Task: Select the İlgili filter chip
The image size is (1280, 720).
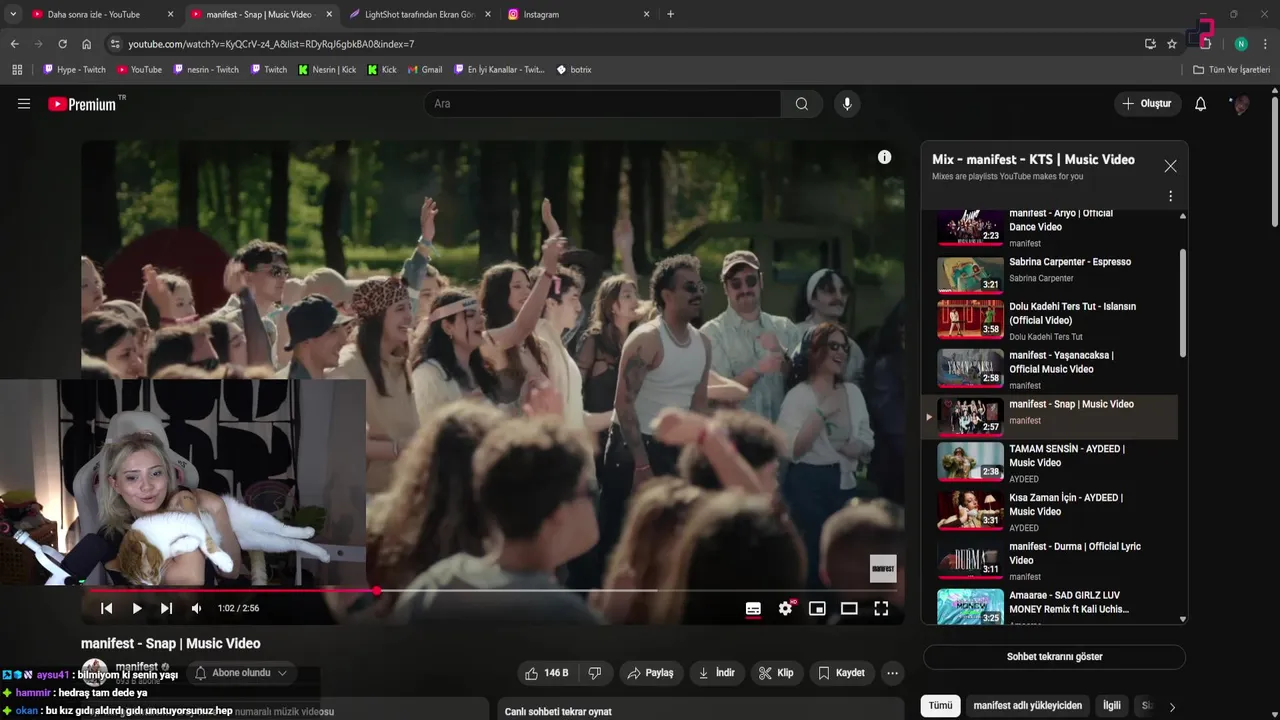Action: pyautogui.click(x=1111, y=705)
